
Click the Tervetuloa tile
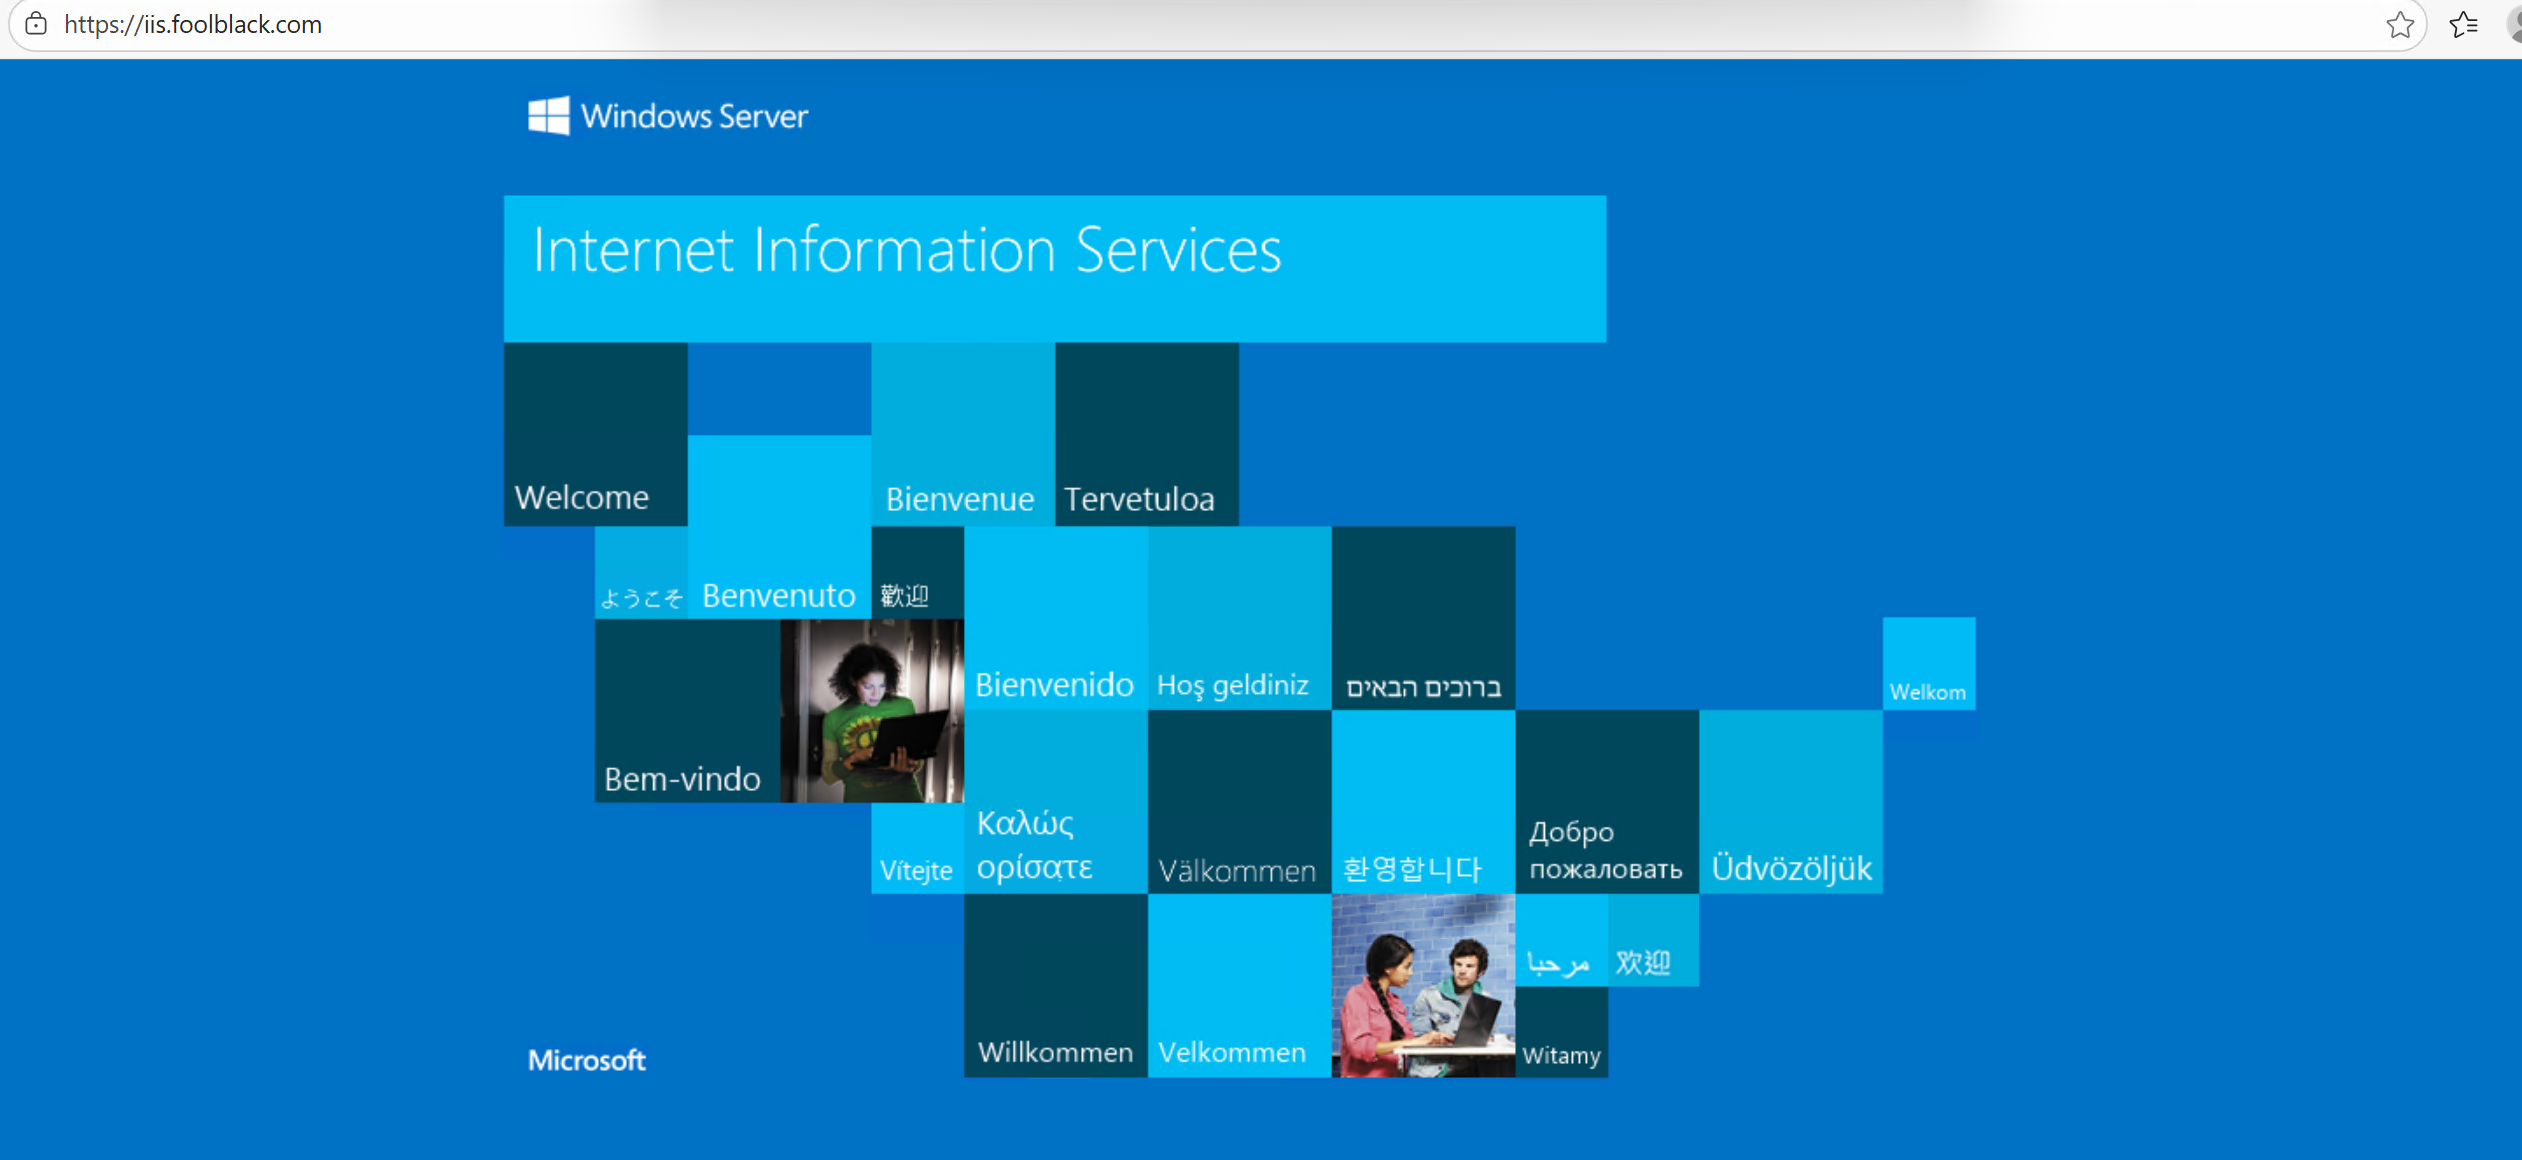[x=1146, y=435]
